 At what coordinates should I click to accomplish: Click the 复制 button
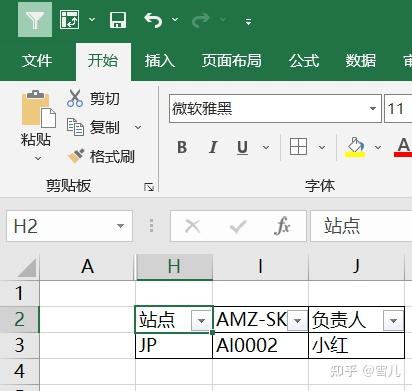click(x=93, y=127)
